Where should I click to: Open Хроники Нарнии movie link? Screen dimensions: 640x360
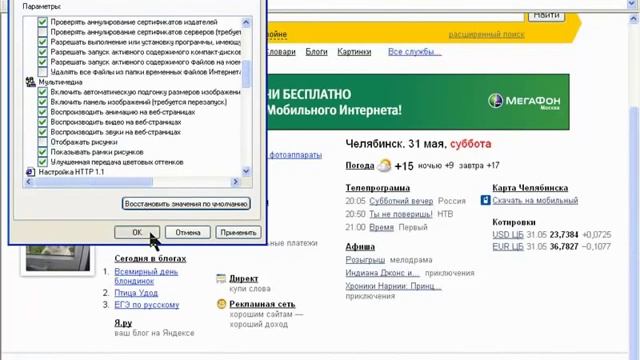393,286
